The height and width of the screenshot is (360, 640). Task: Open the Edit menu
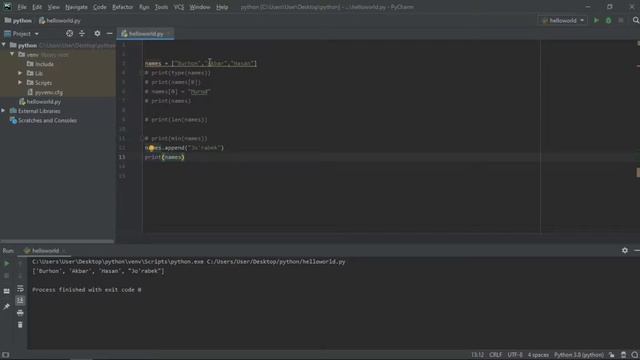(x=37, y=7)
